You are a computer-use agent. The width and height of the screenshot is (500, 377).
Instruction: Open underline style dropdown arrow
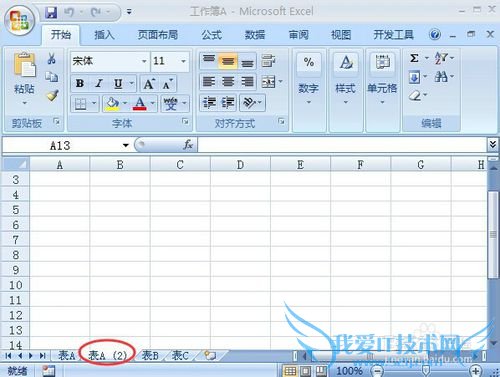[x=131, y=83]
